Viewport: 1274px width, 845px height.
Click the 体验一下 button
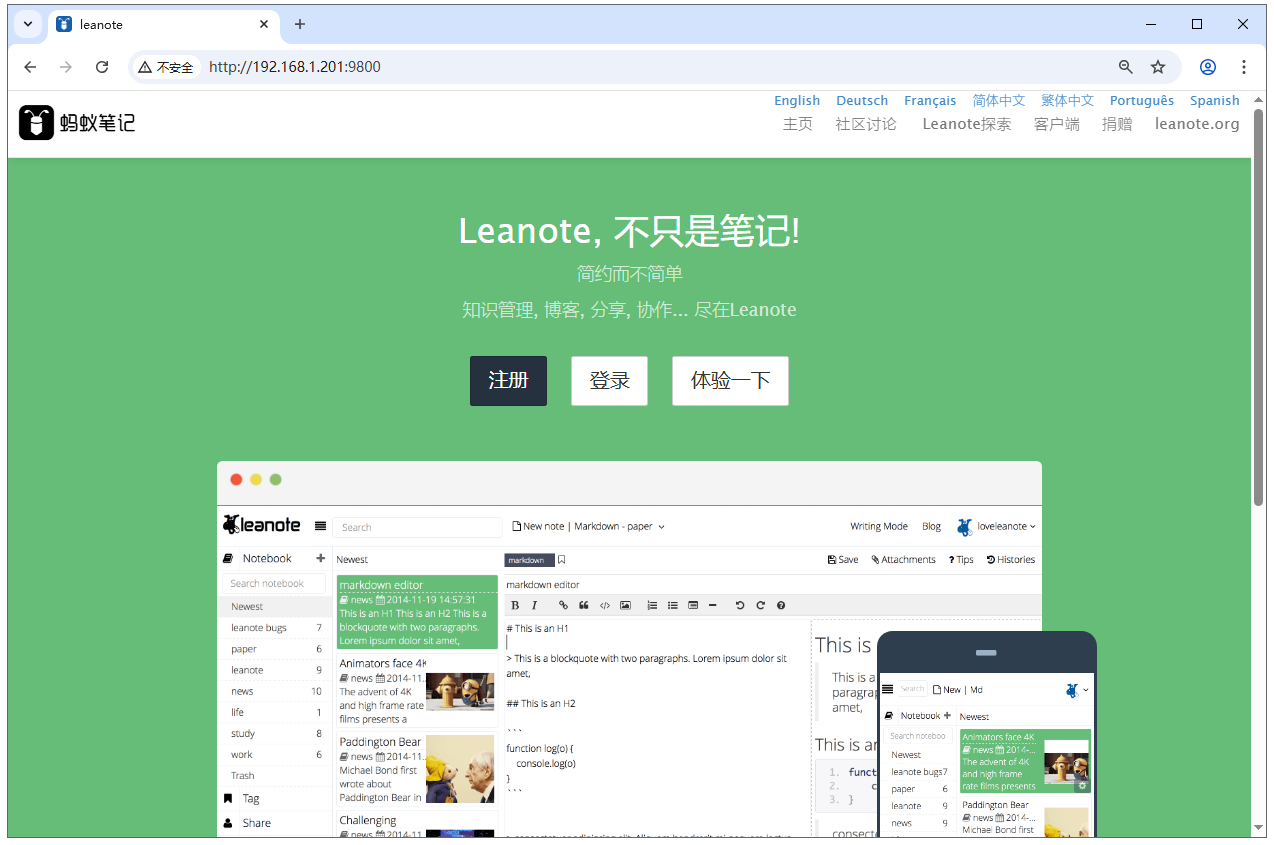[730, 381]
